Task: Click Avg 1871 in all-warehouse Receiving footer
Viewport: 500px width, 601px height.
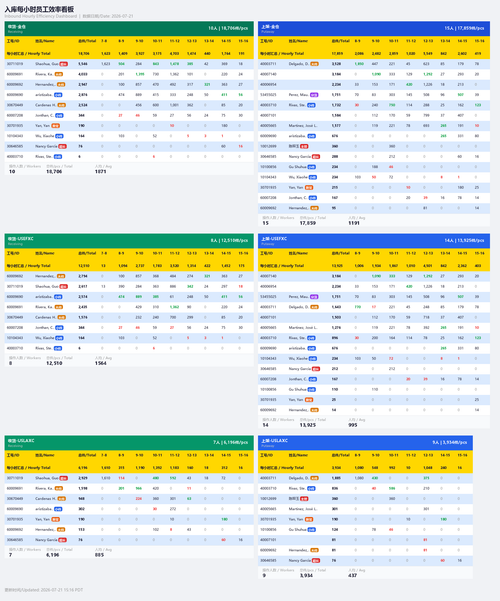Action: coord(100,172)
